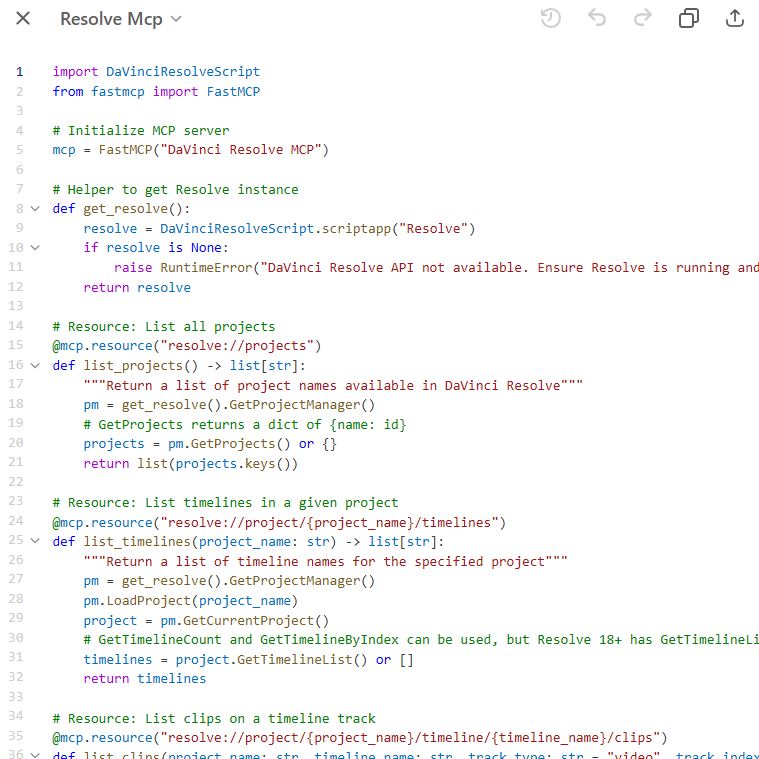The width and height of the screenshot is (759, 759).
Task: Fold the list_clips function at line 36
Action: tap(35, 754)
